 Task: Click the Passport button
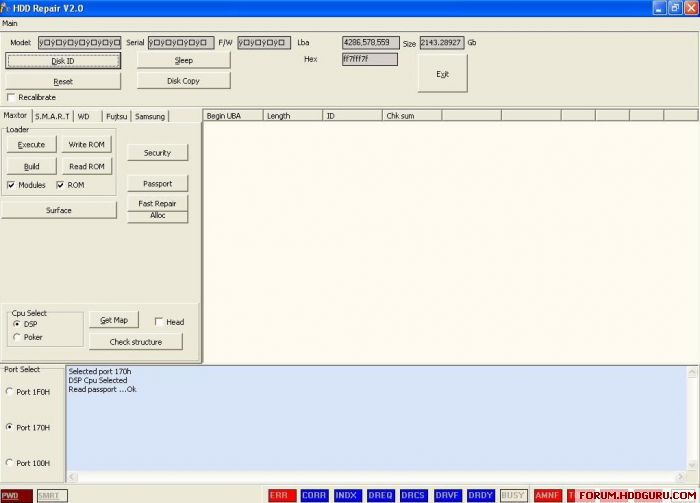click(158, 183)
